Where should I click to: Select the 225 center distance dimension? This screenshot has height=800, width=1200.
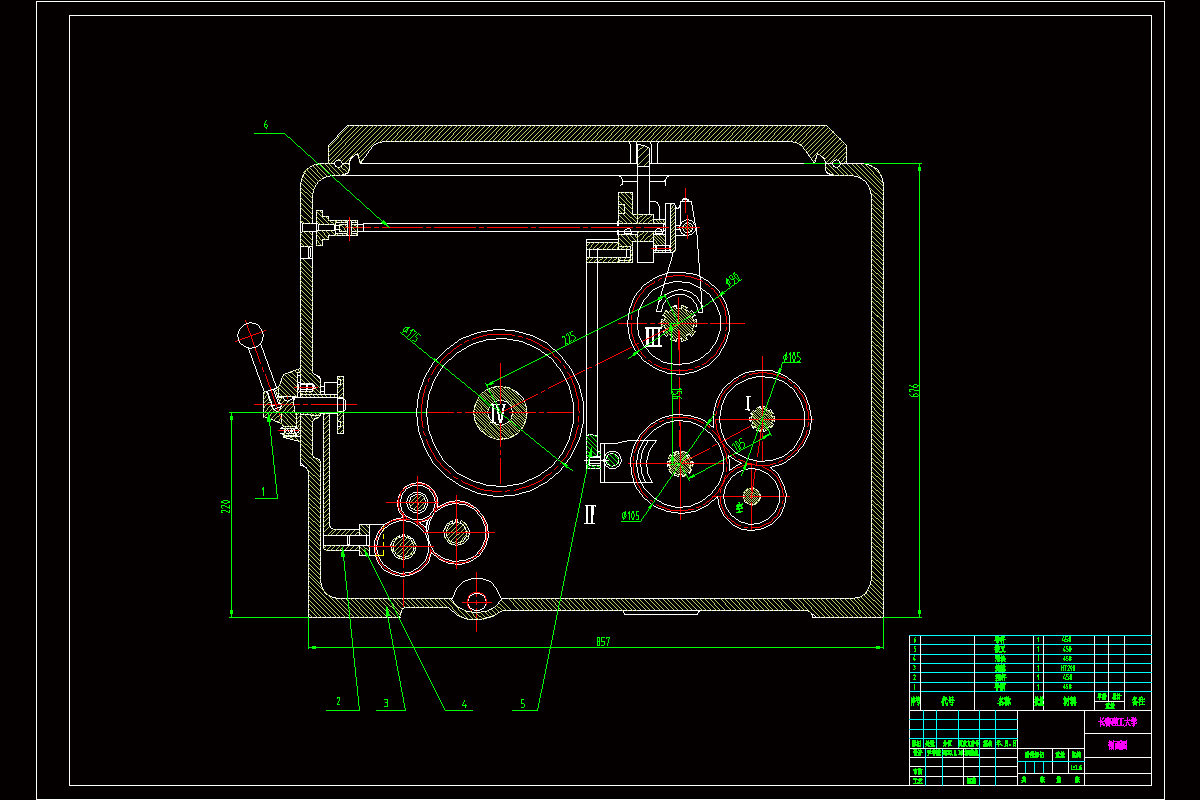(569, 339)
